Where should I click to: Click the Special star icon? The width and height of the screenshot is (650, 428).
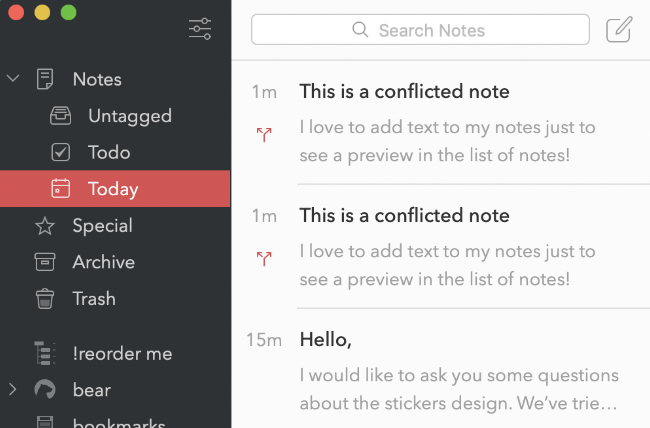[x=45, y=226]
